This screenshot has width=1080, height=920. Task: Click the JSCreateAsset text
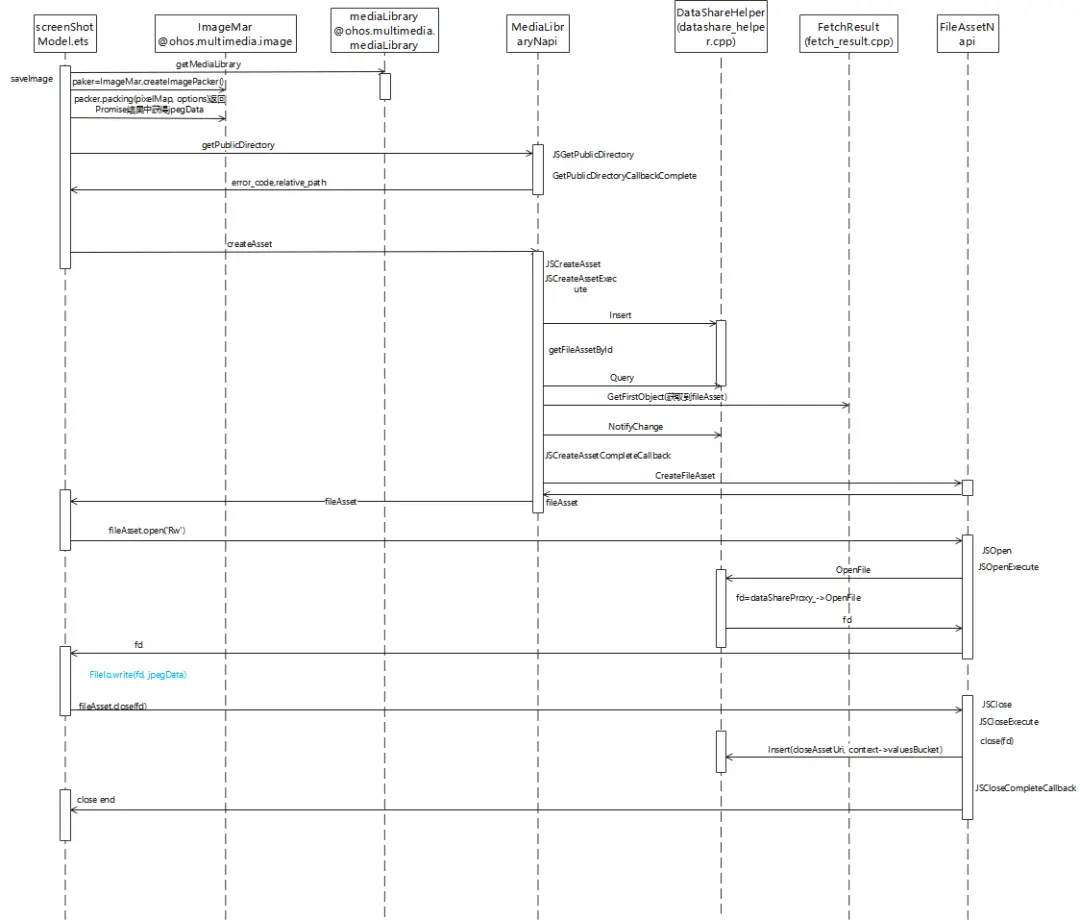[573, 264]
